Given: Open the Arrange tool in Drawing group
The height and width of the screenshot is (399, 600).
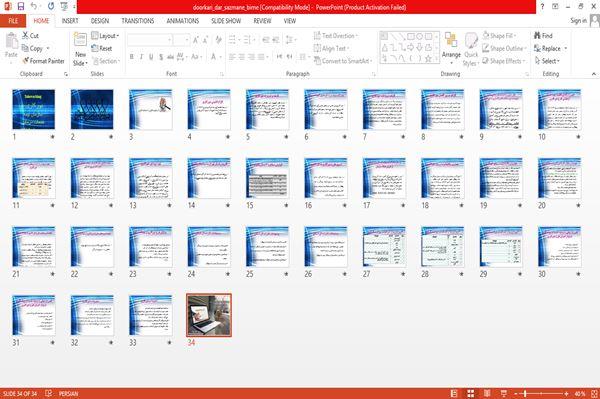Looking at the screenshot, I should (x=451, y=47).
